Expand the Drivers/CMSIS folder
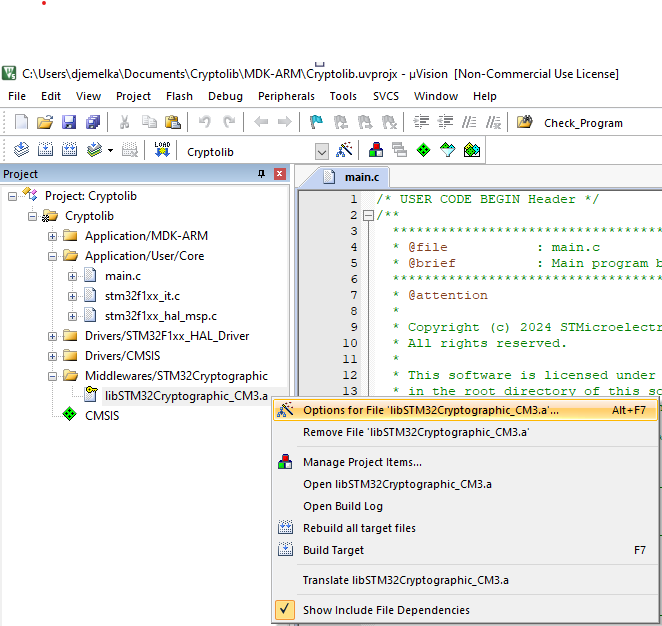This screenshot has height=626, width=662. click(x=52, y=356)
